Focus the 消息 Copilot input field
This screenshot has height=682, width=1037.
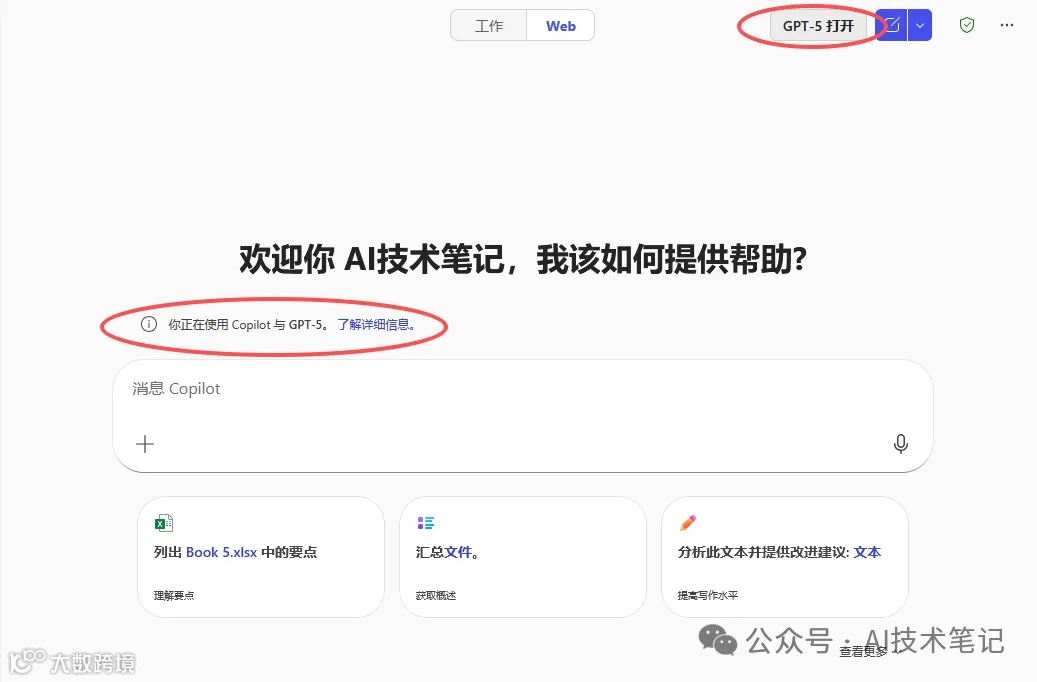(522, 416)
